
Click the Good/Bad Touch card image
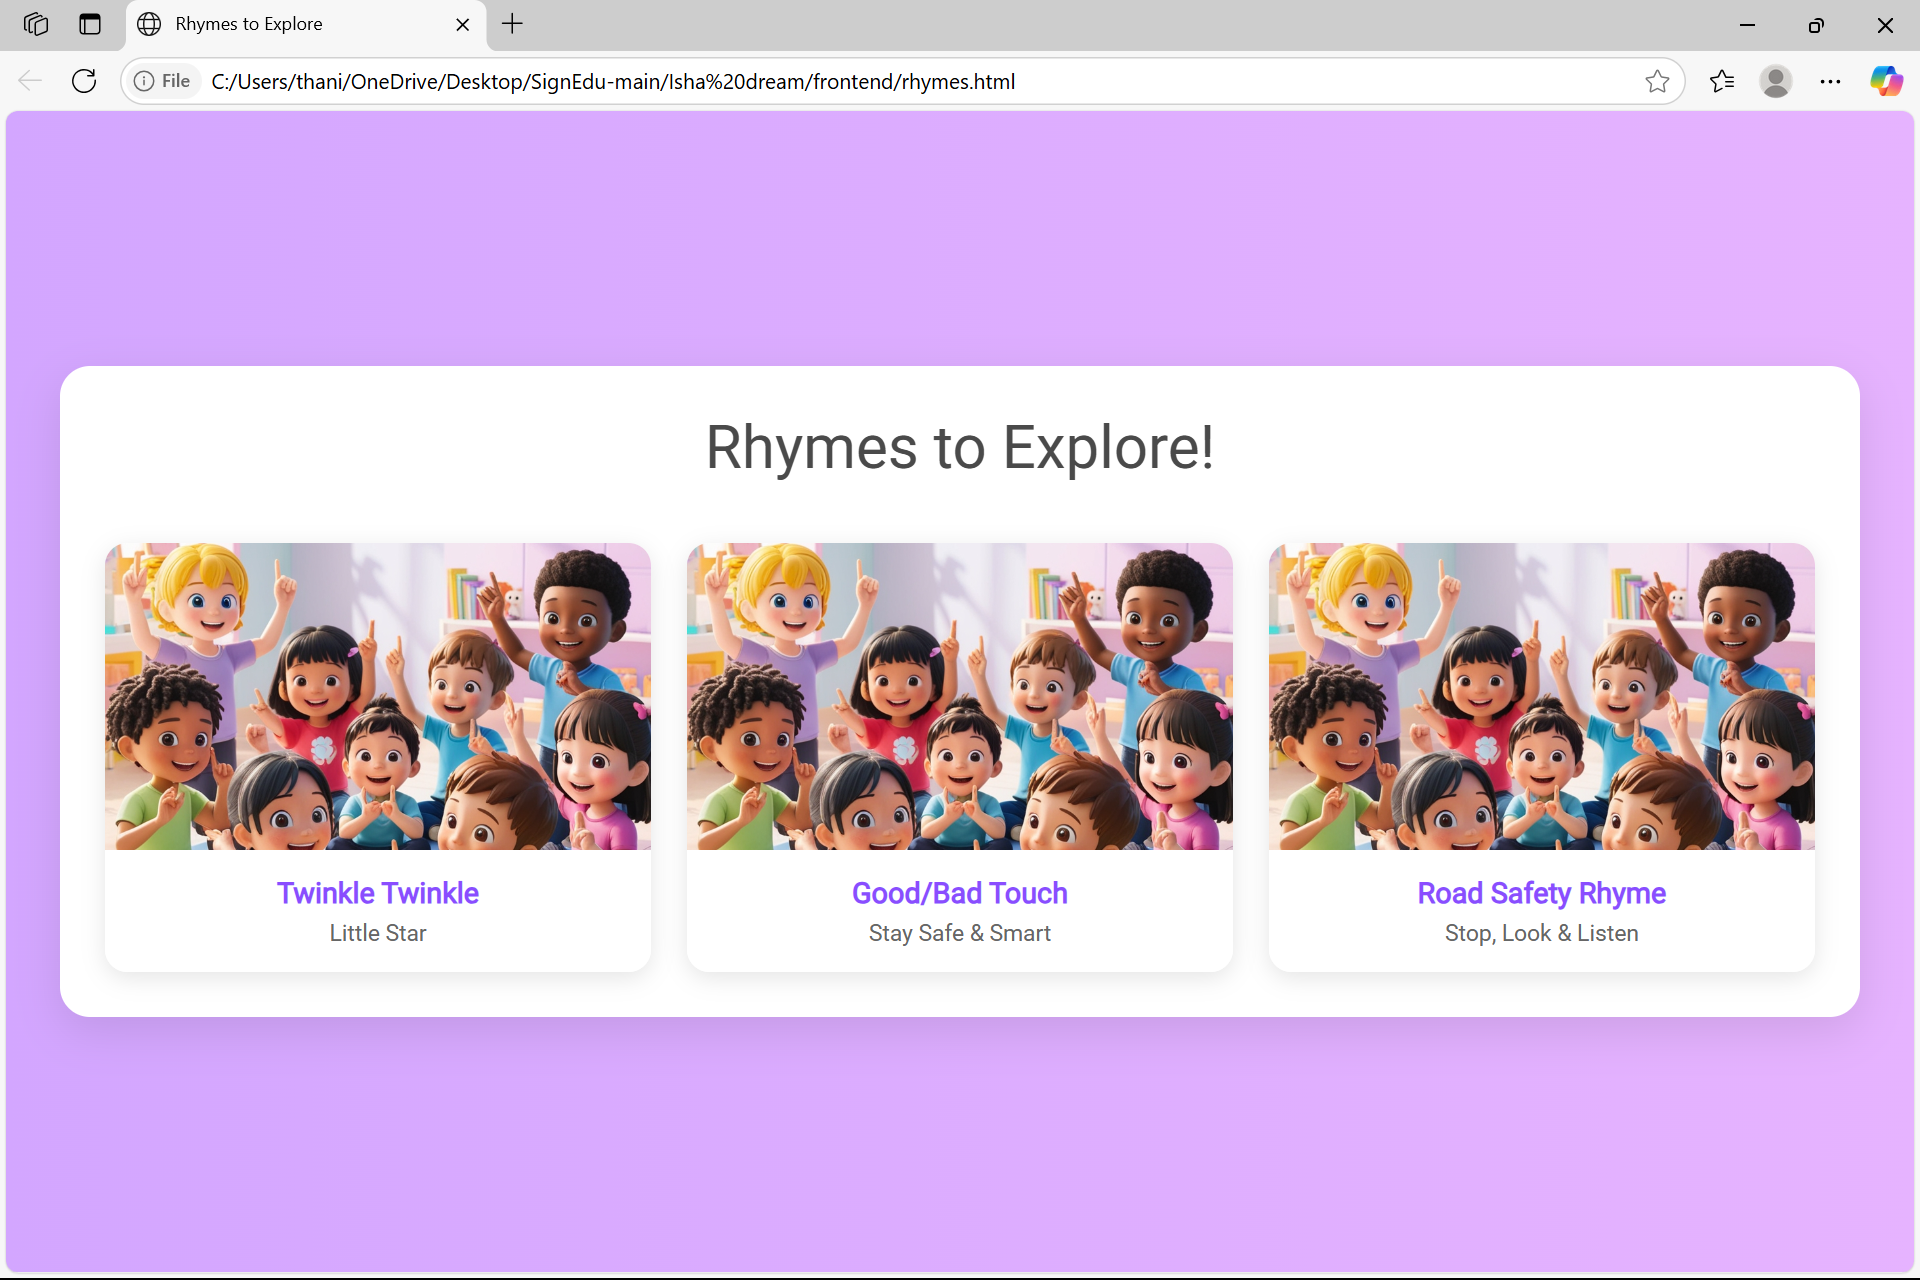959,697
